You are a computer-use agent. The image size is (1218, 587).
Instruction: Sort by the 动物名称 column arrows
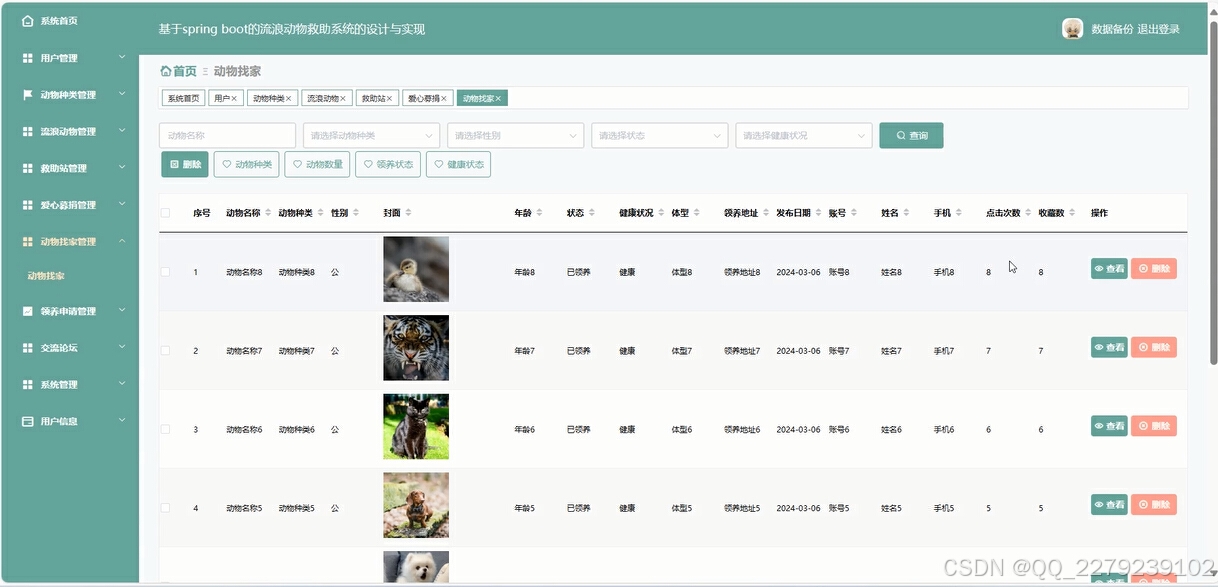coord(268,213)
